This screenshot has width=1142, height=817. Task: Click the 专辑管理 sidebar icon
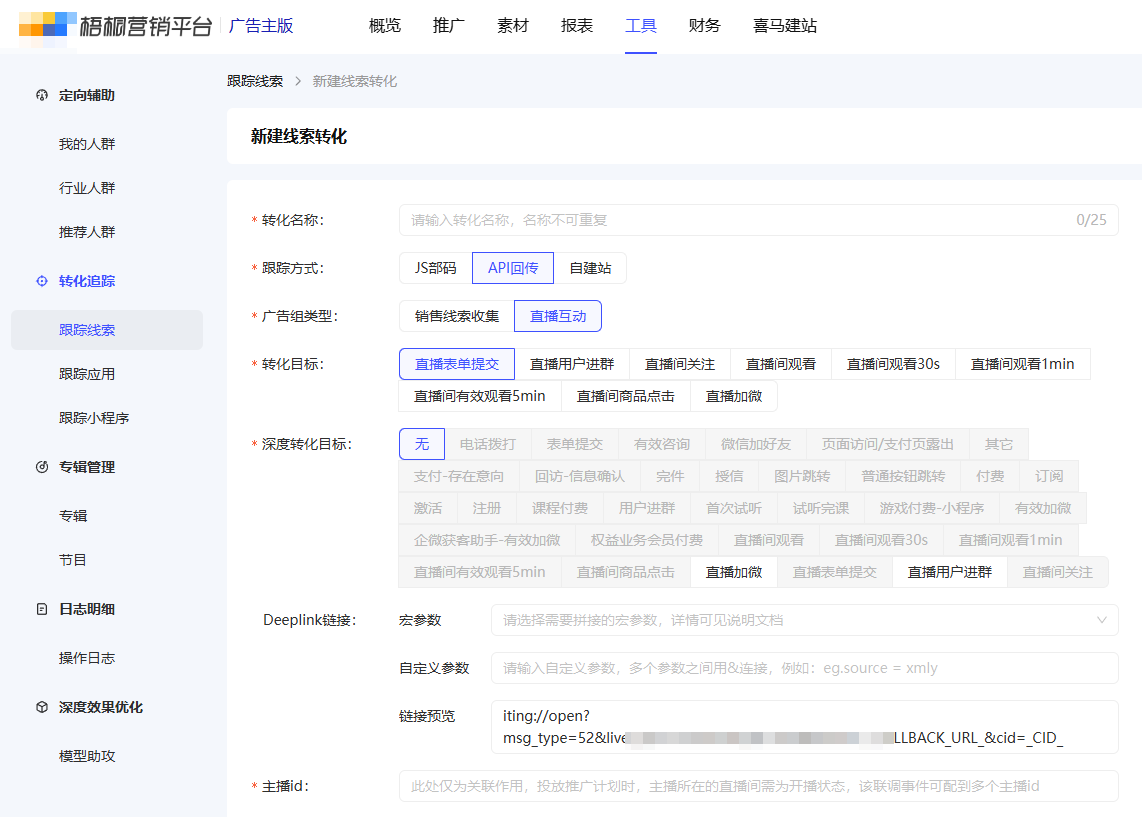click(42, 467)
